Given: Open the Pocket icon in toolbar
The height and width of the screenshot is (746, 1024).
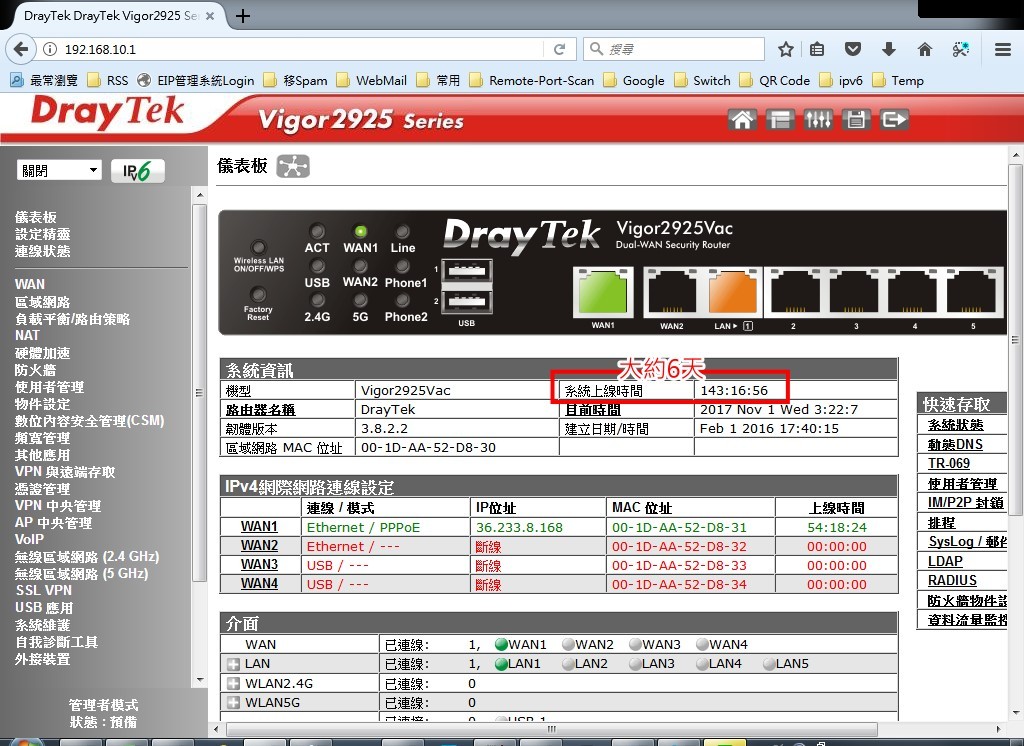Looking at the screenshot, I should pyautogui.click(x=853, y=49).
